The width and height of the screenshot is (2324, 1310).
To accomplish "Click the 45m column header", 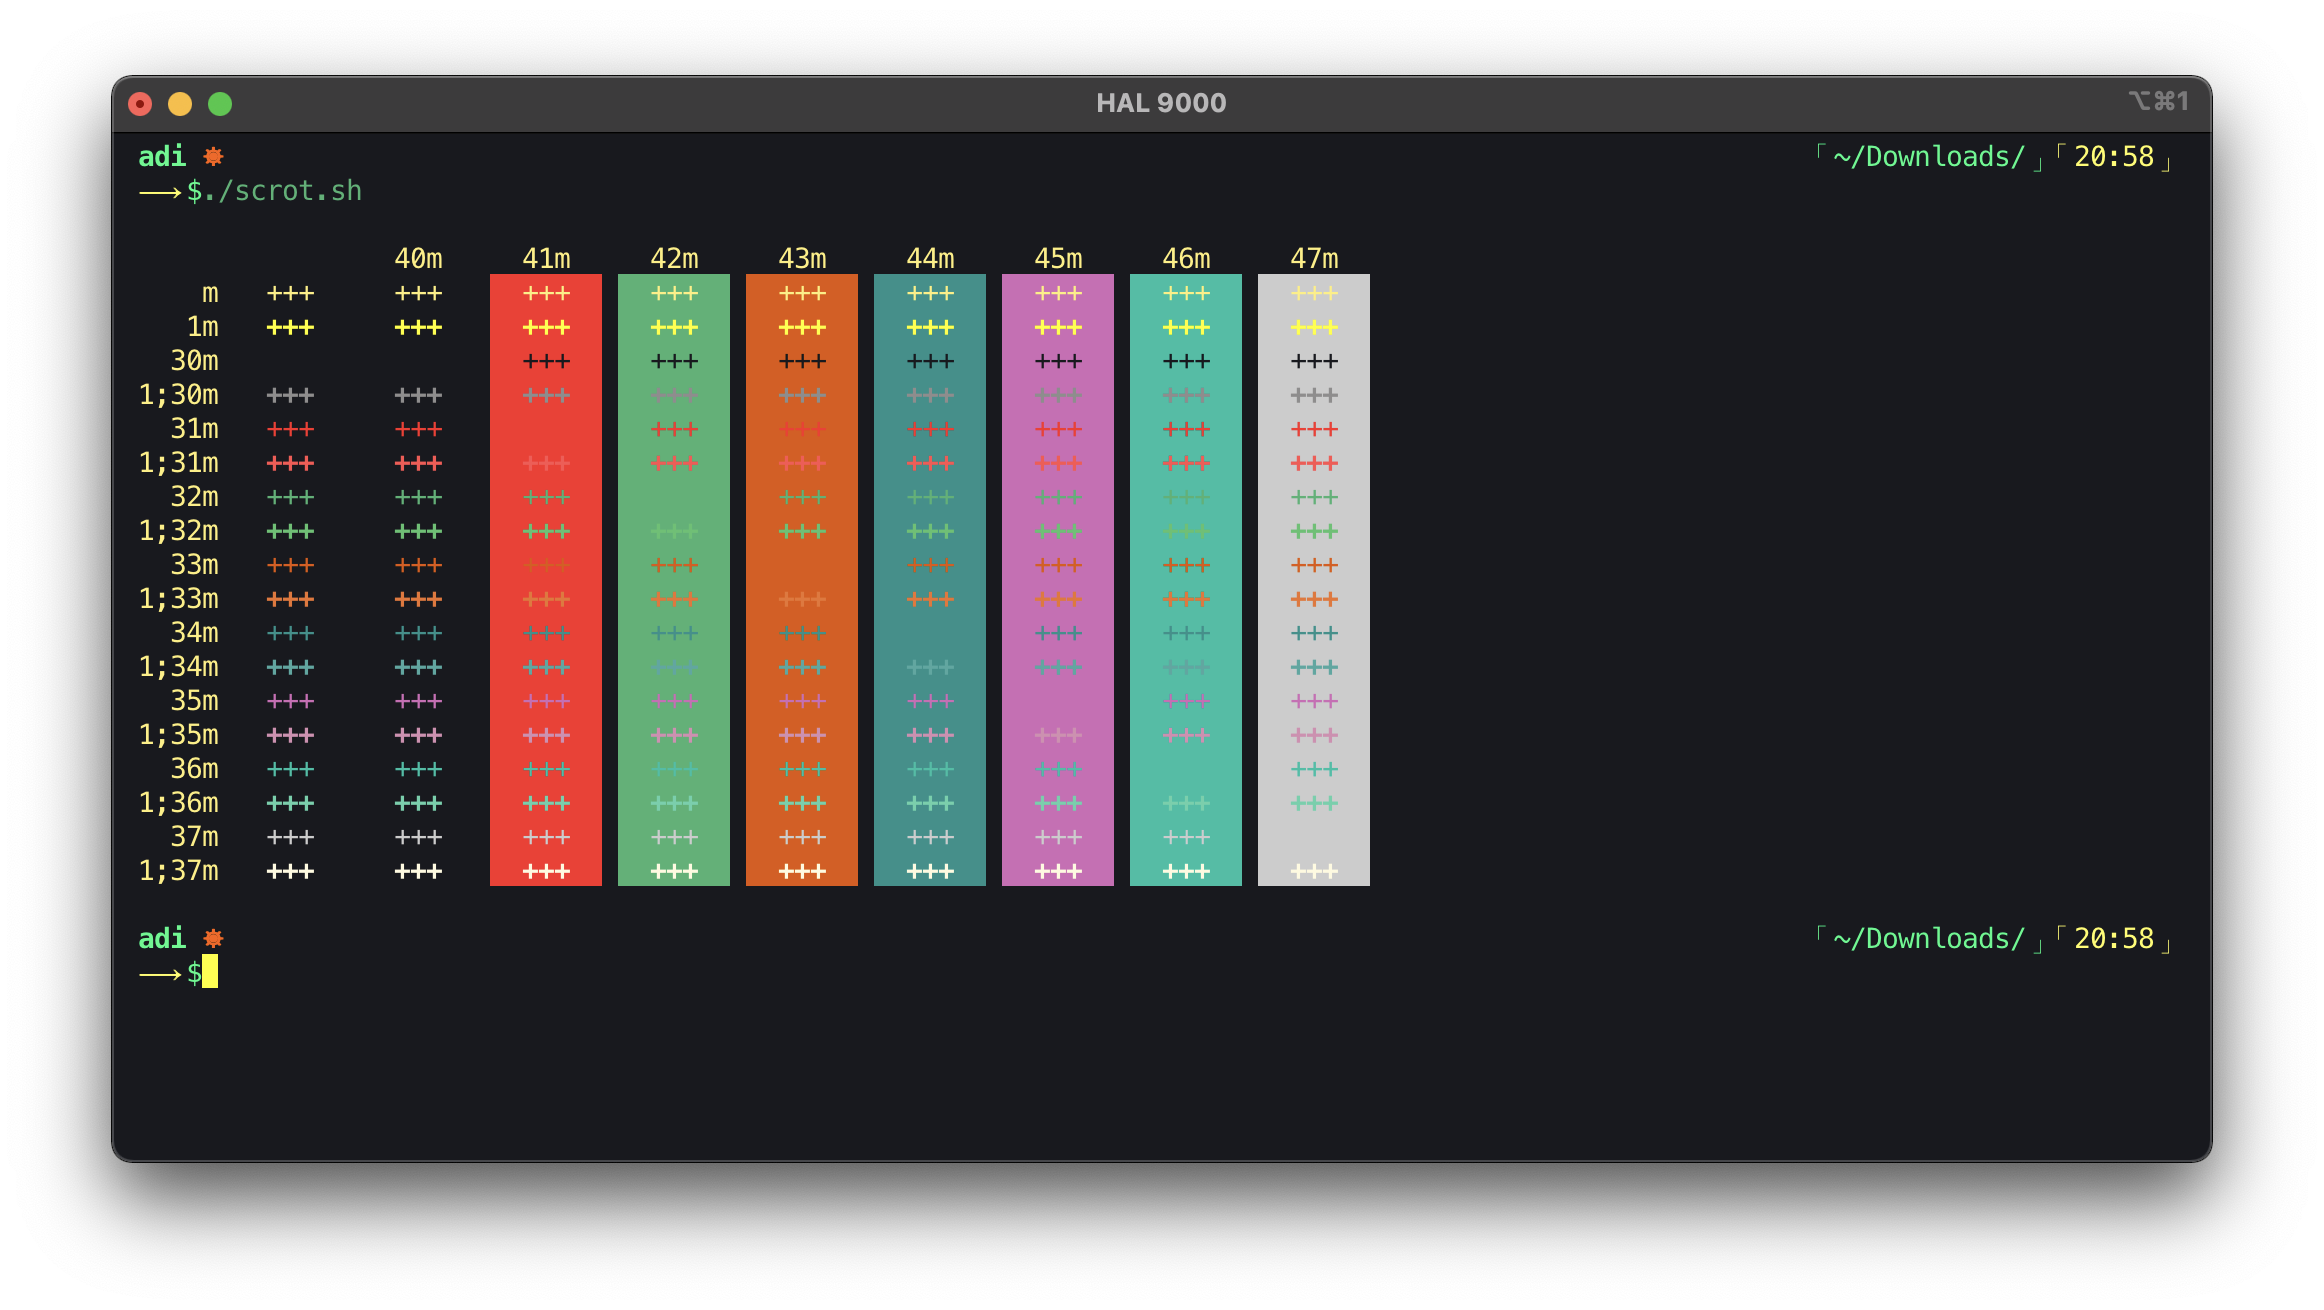I will click(x=1058, y=259).
